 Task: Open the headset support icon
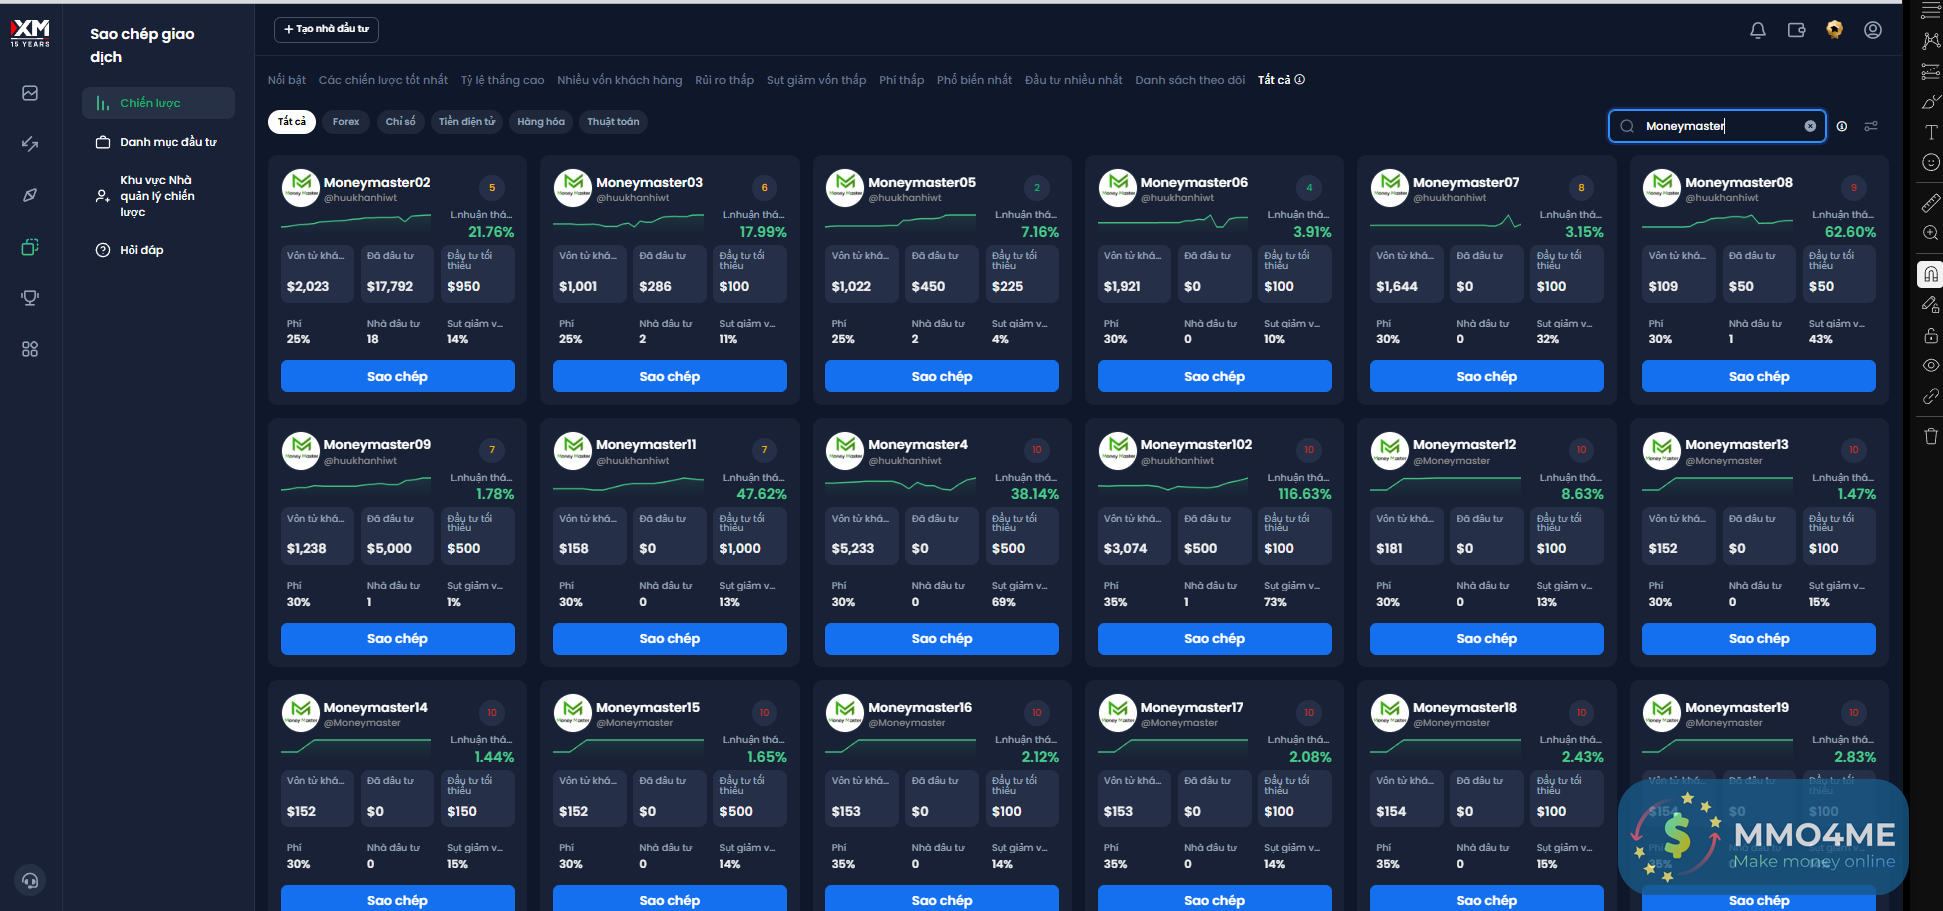tap(30, 880)
